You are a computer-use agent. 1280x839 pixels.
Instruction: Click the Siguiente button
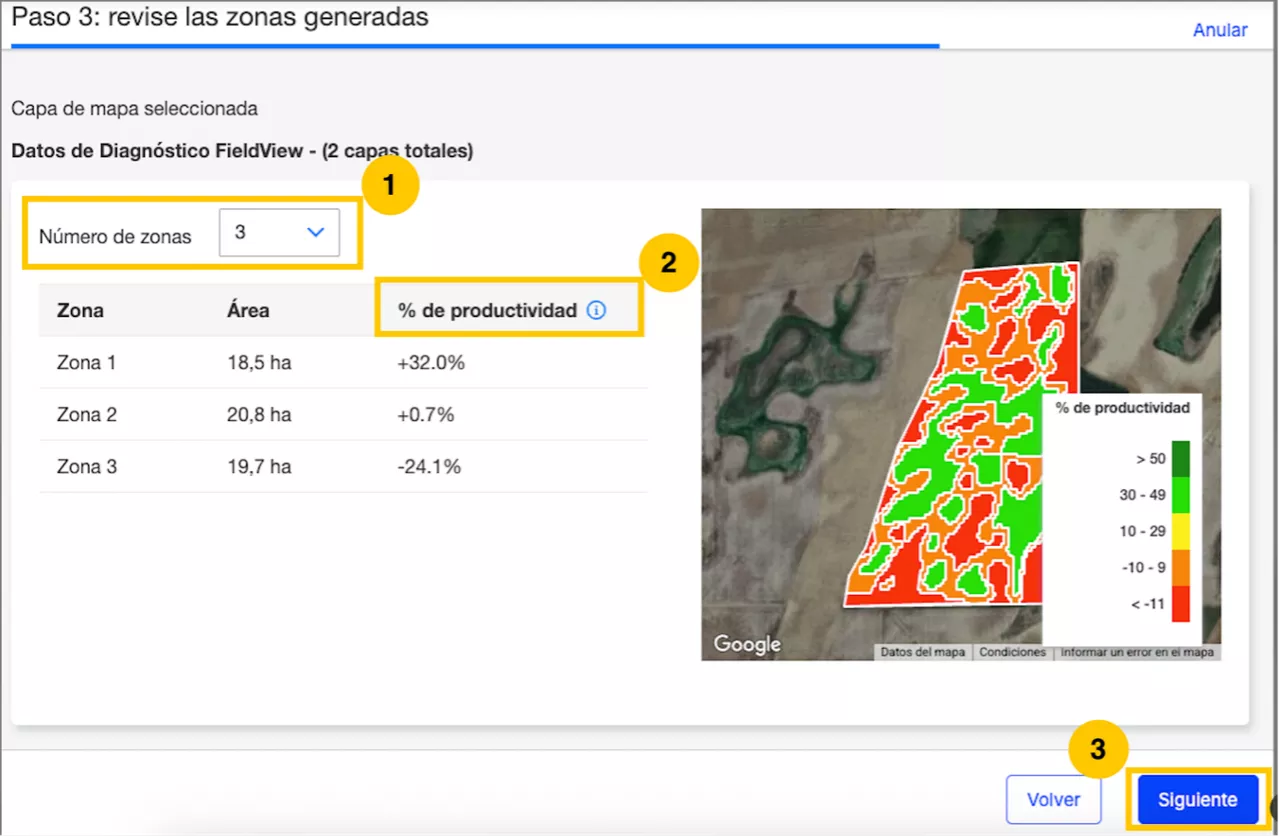click(x=1197, y=800)
